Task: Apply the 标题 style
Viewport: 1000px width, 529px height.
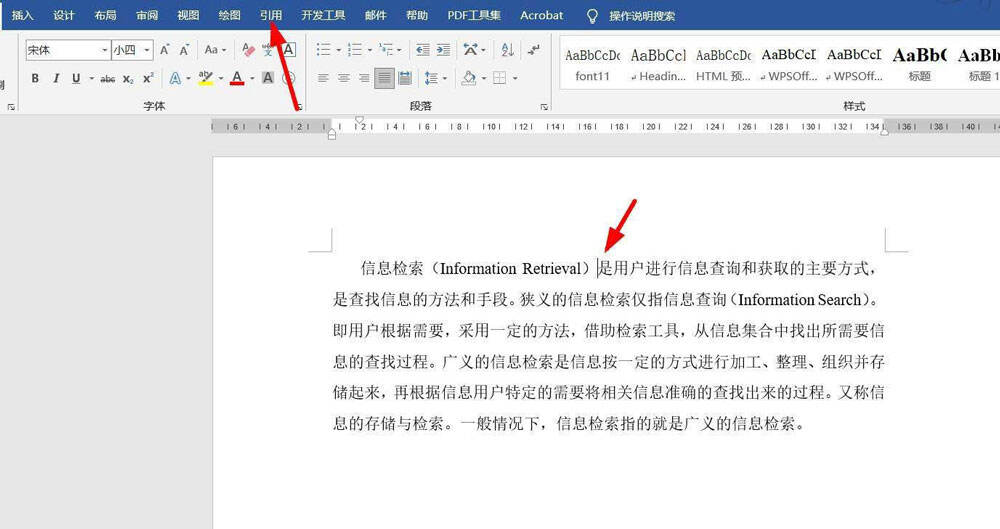Action: [x=920, y=65]
